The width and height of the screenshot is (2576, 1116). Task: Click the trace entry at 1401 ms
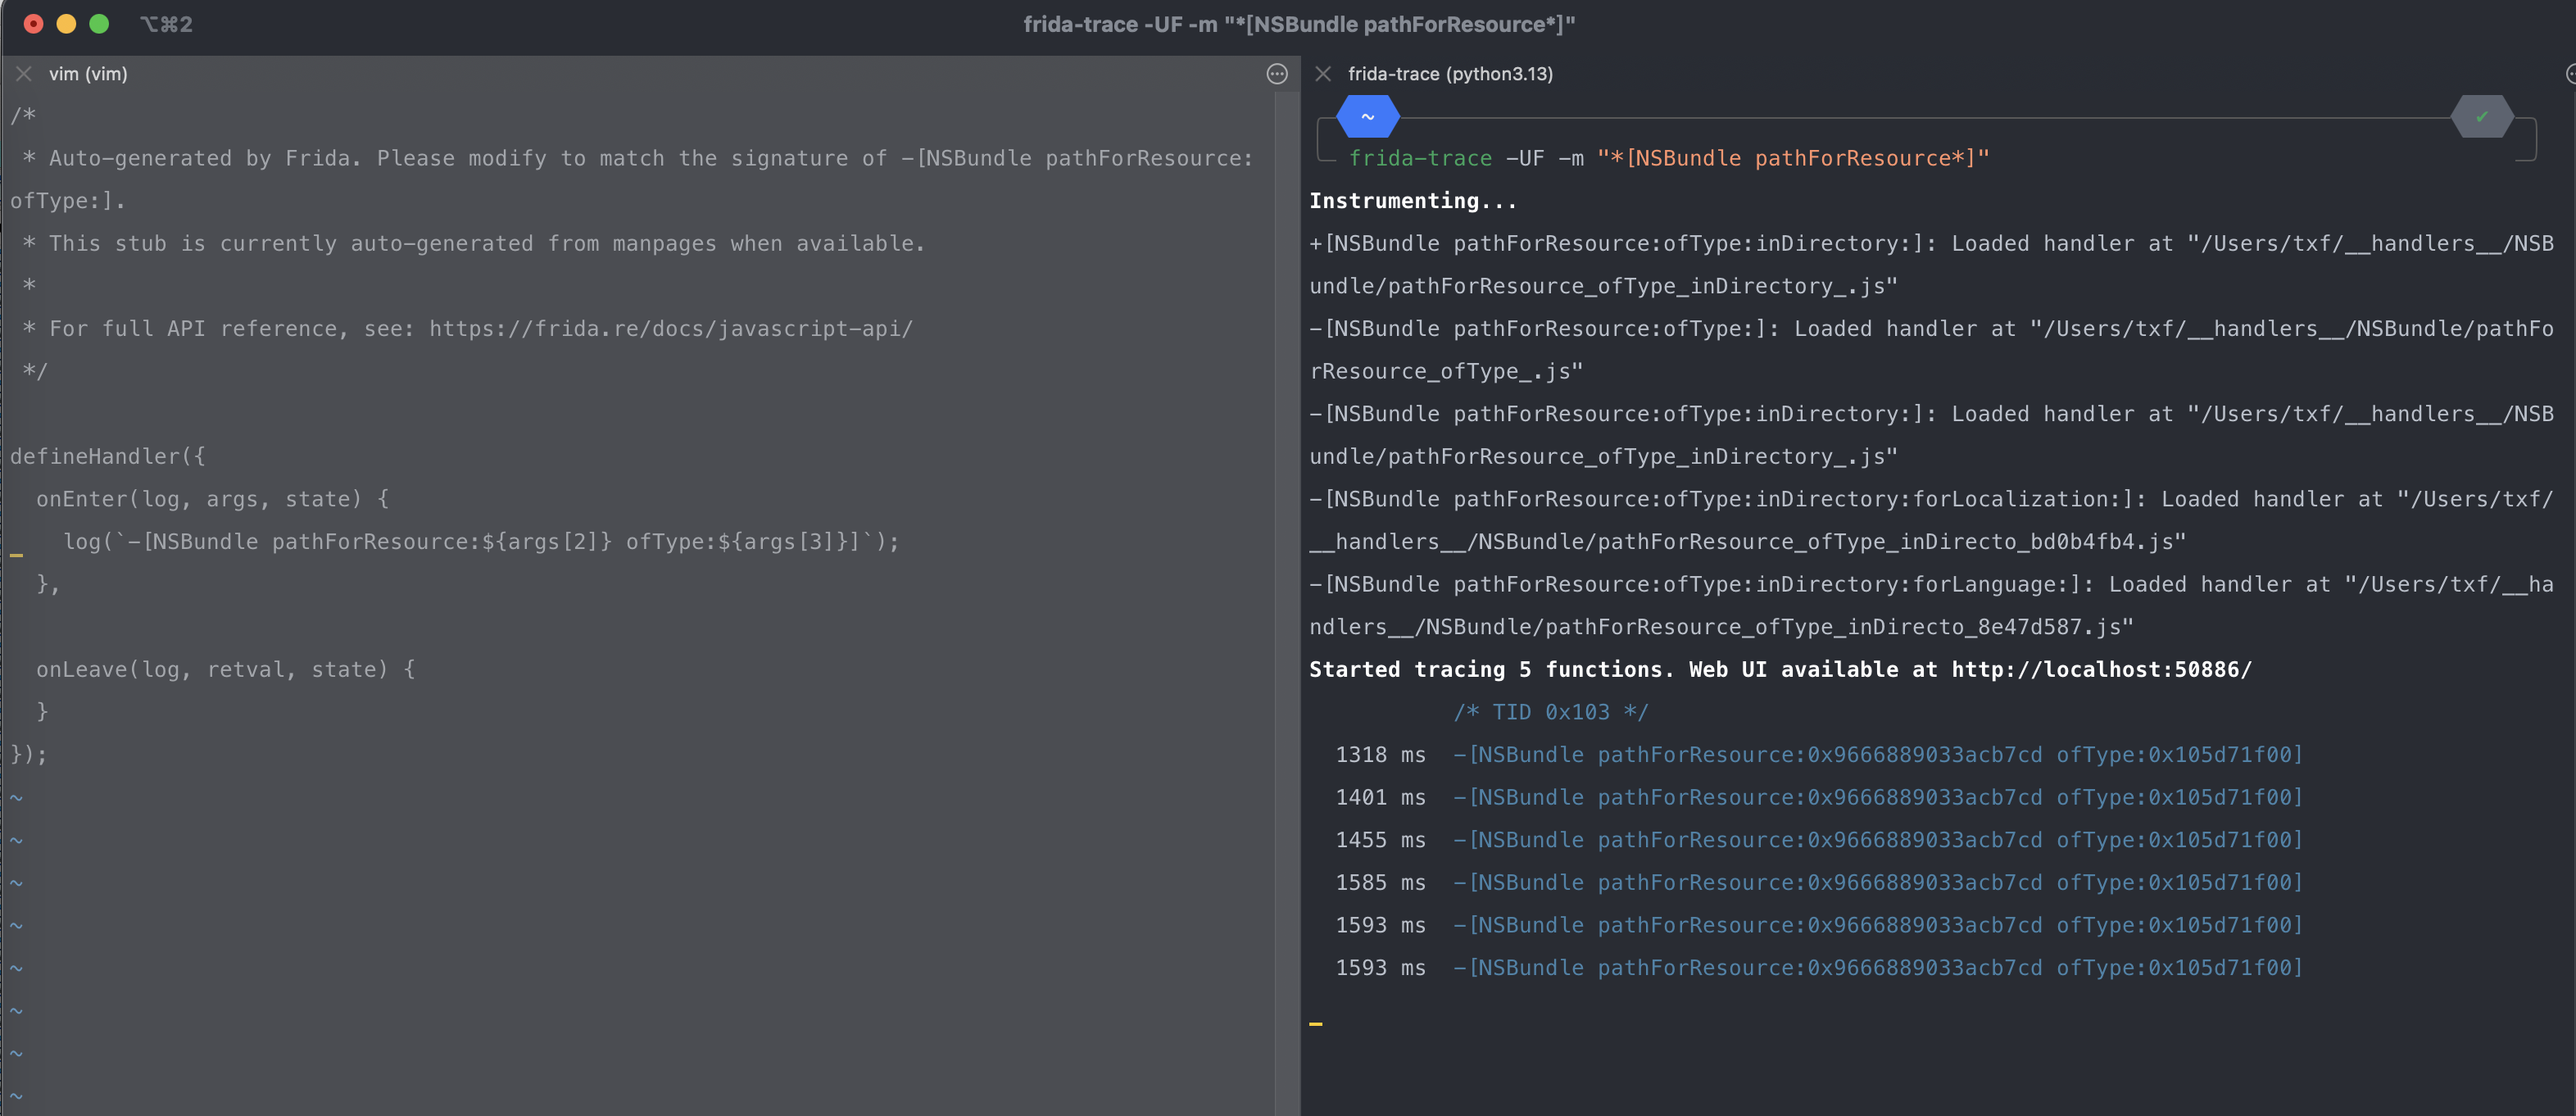point(1819,798)
